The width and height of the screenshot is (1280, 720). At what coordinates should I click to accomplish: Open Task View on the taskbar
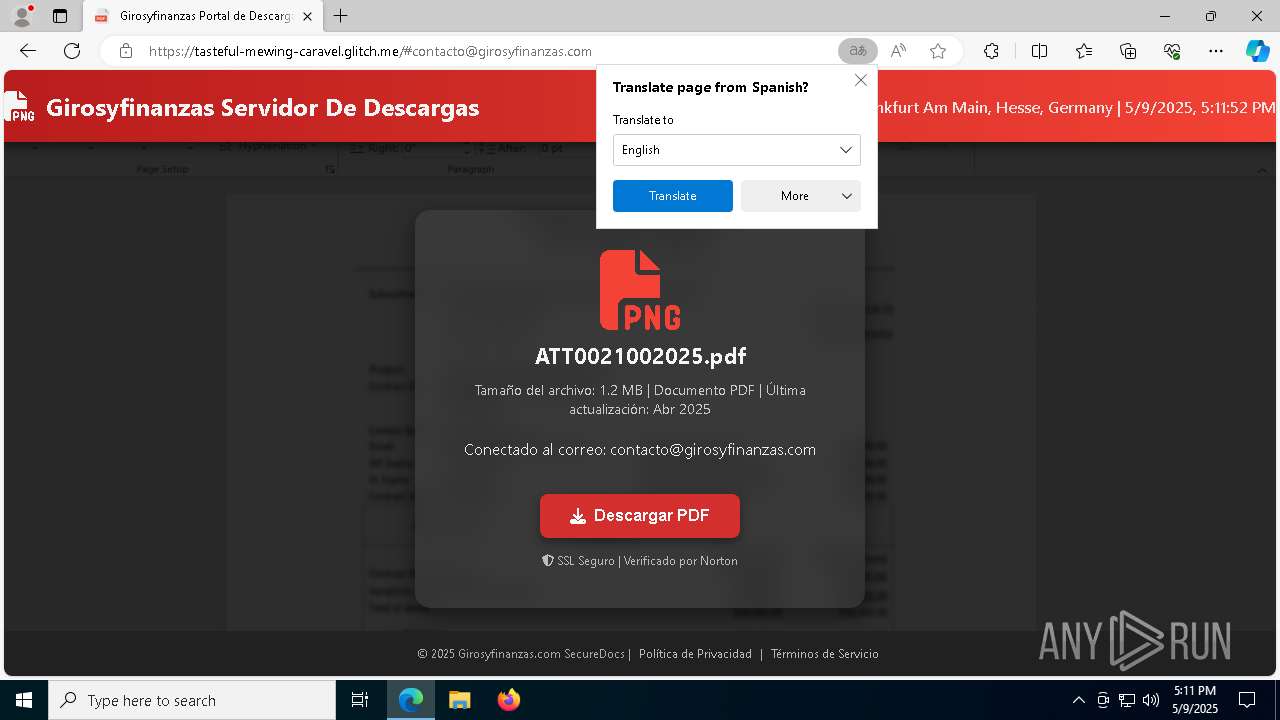point(360,700)
